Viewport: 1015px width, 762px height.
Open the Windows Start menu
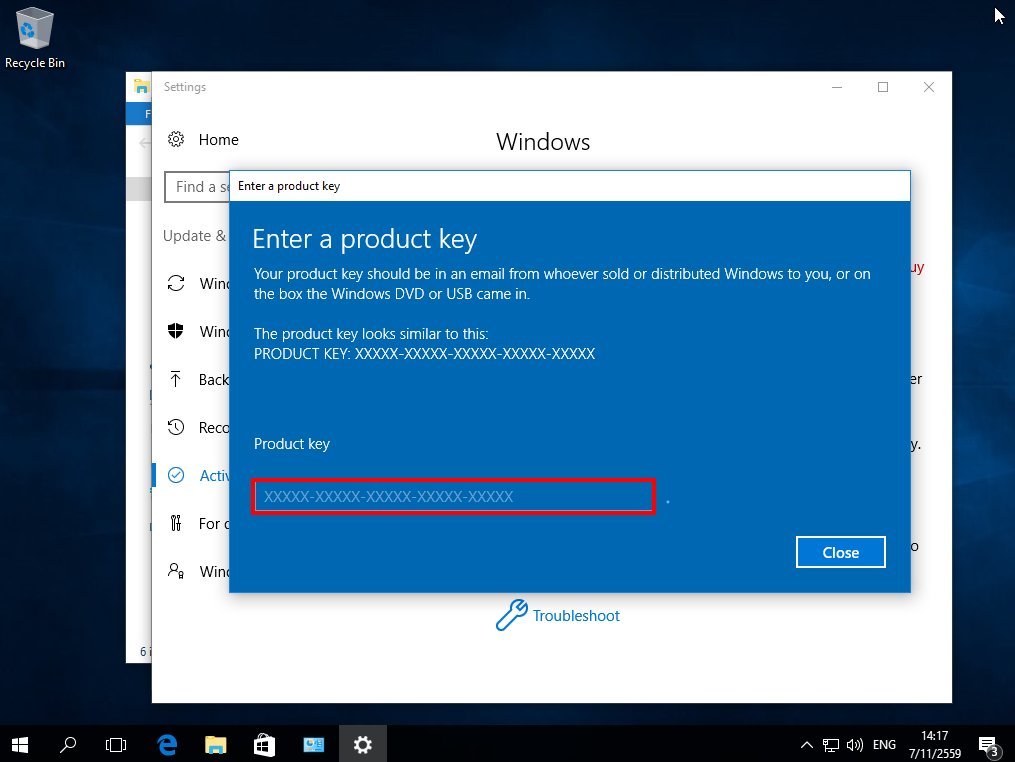click(x=20, y=745)
